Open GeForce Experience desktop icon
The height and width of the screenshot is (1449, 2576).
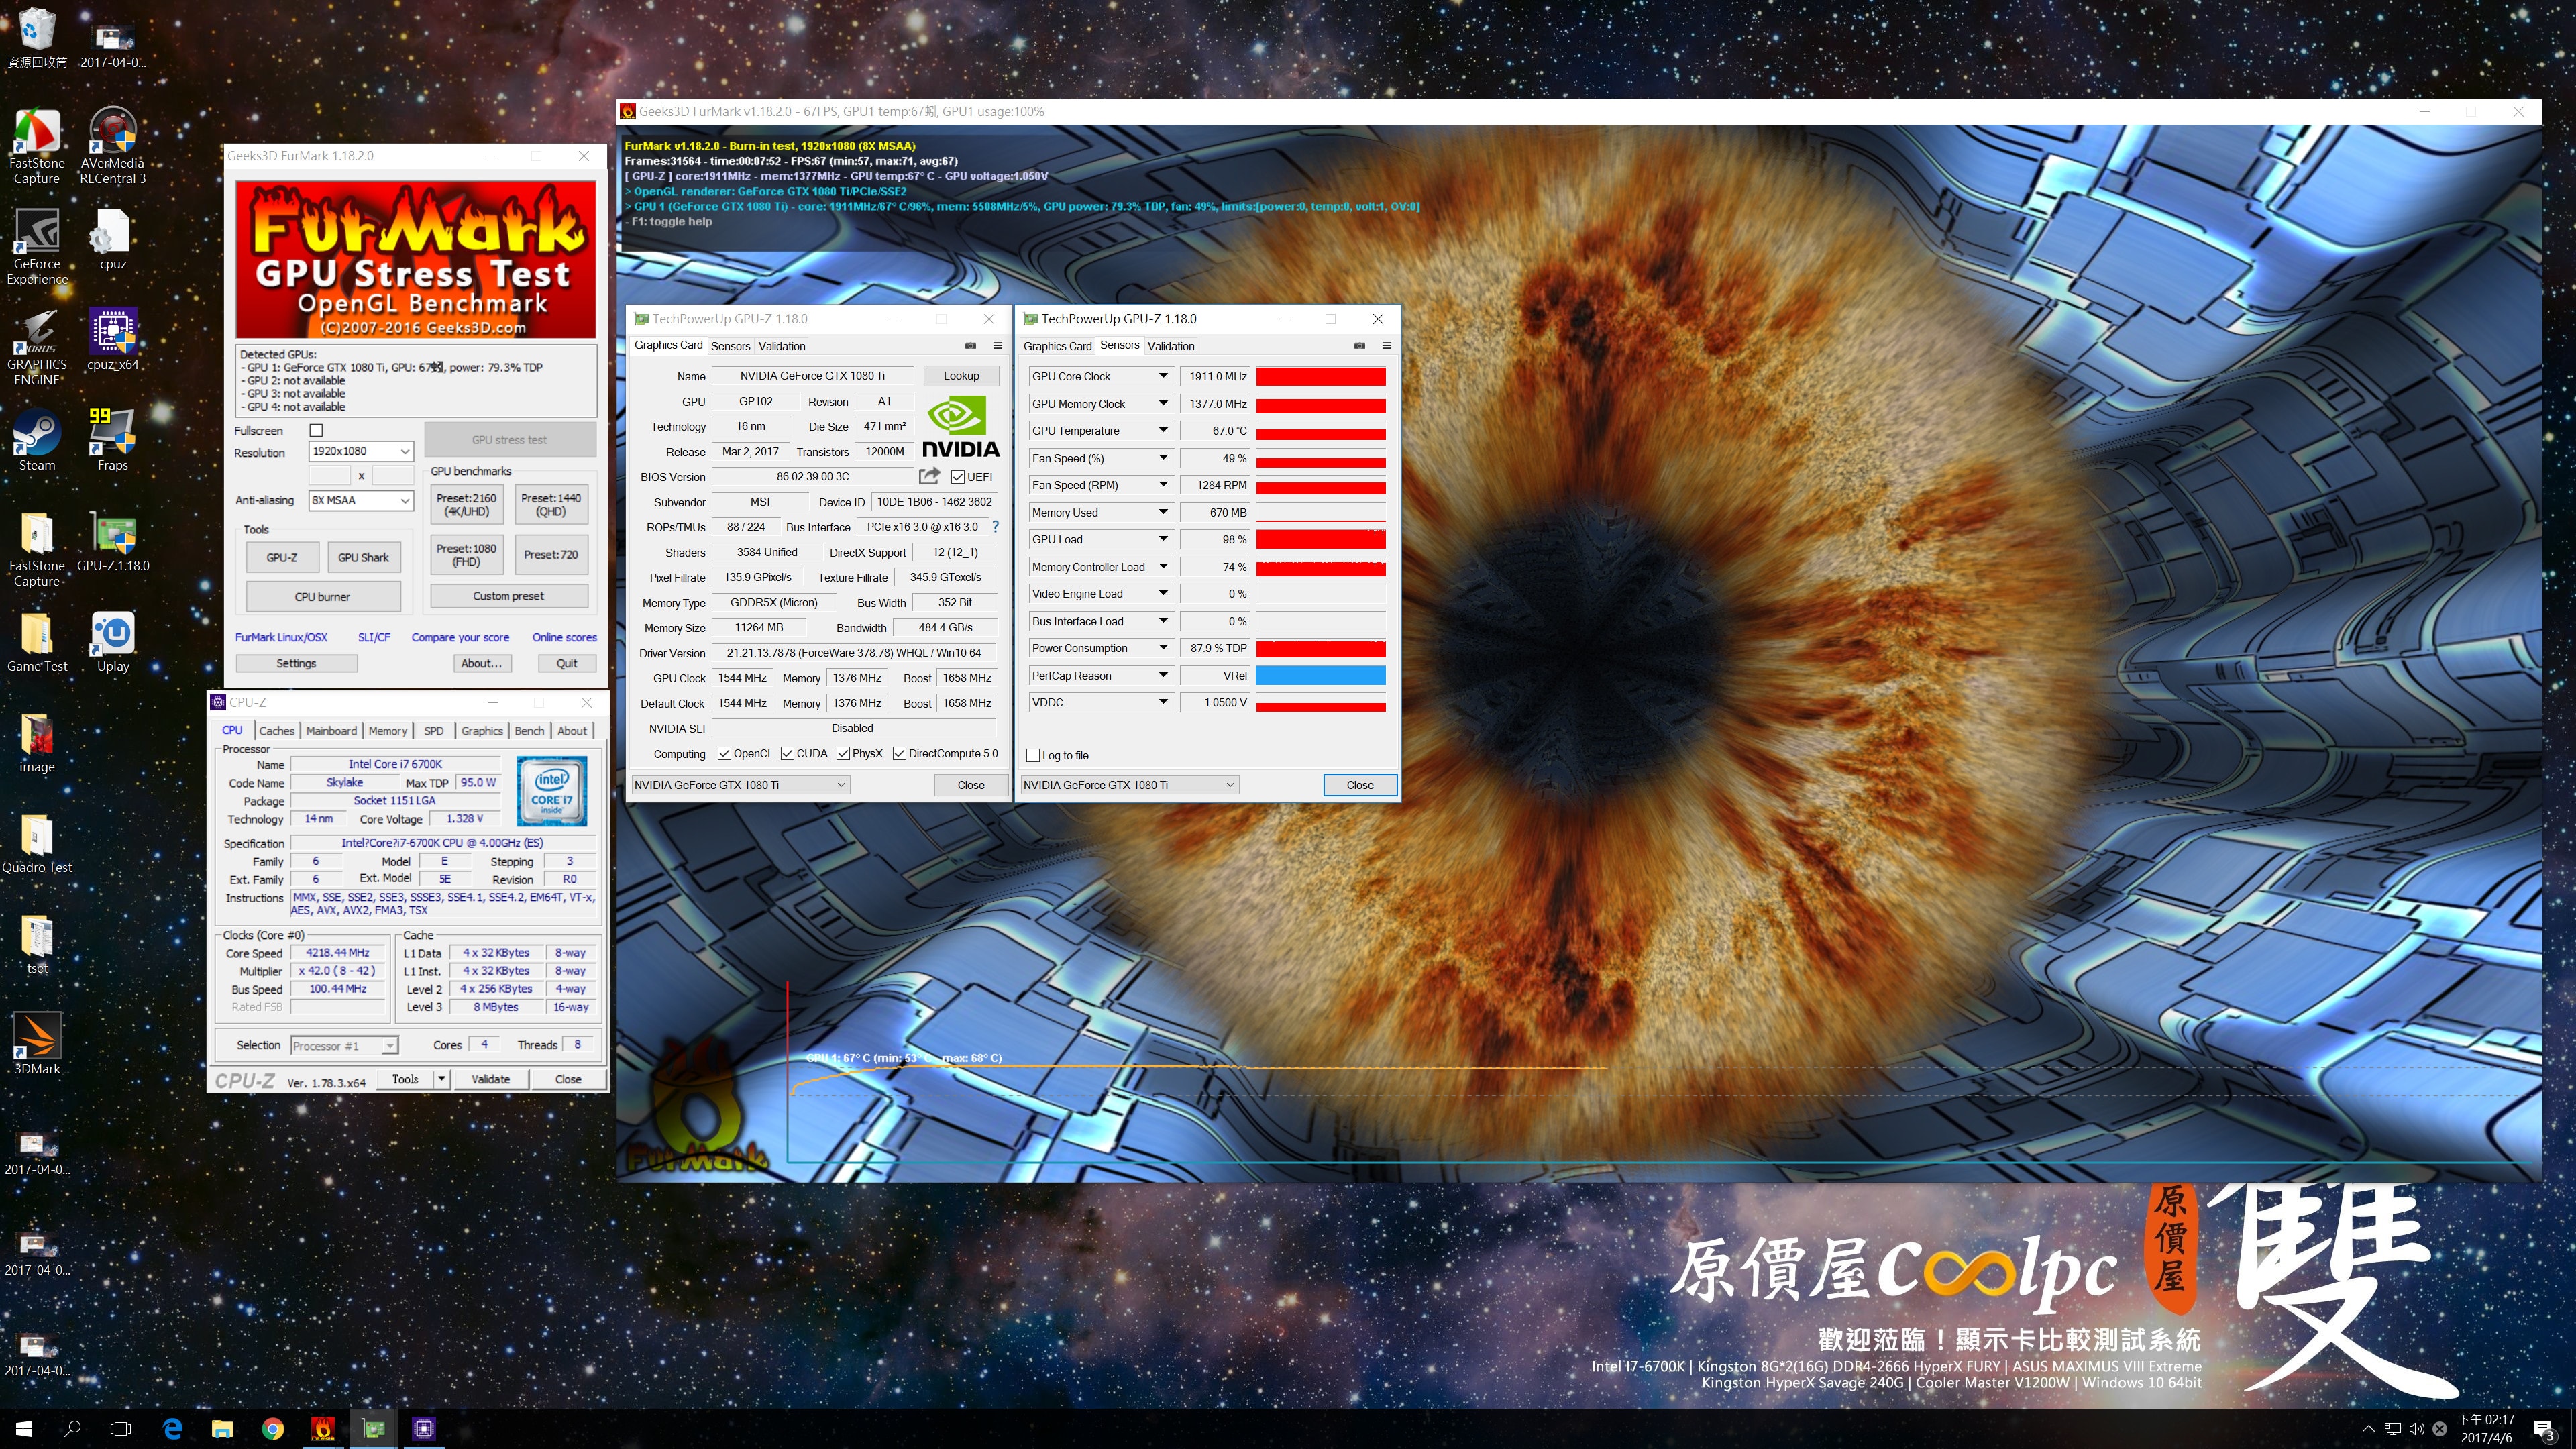coord(37,247)
